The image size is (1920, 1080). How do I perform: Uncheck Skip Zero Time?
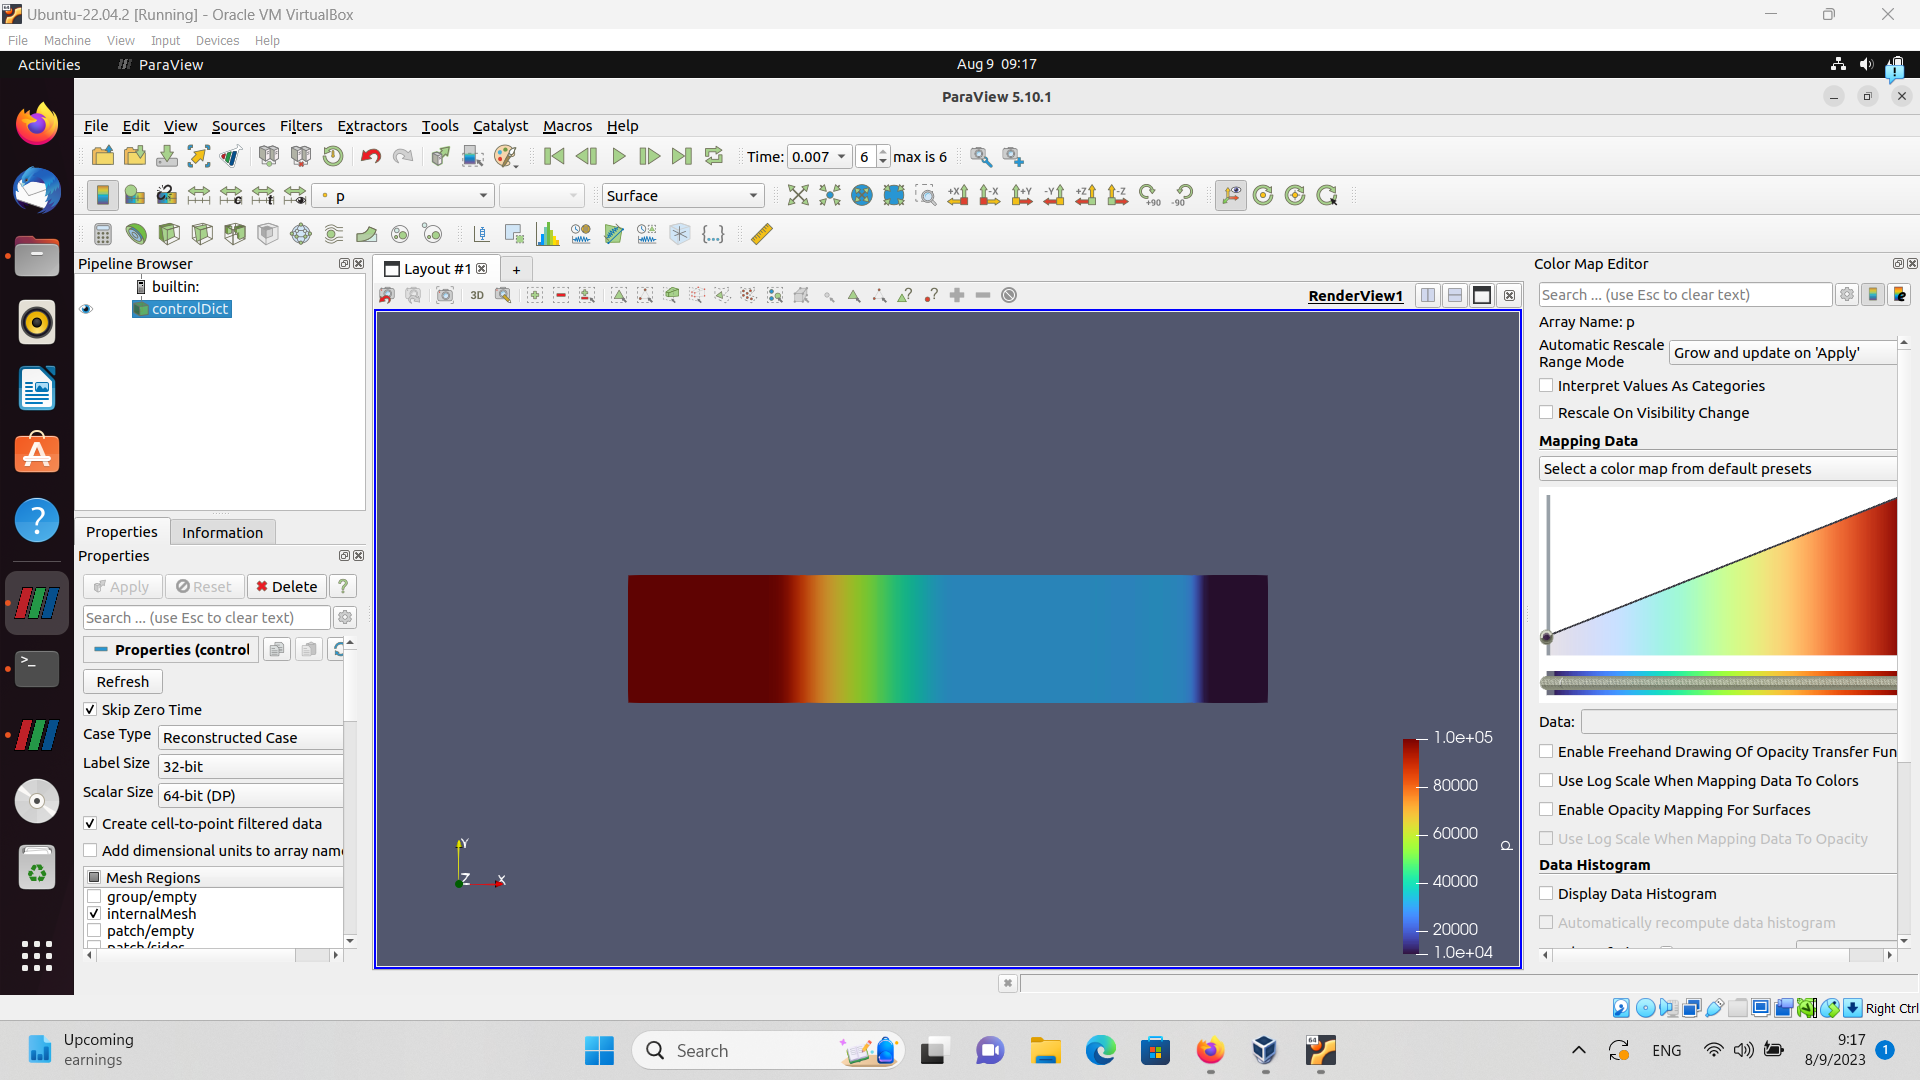point(91,710)
